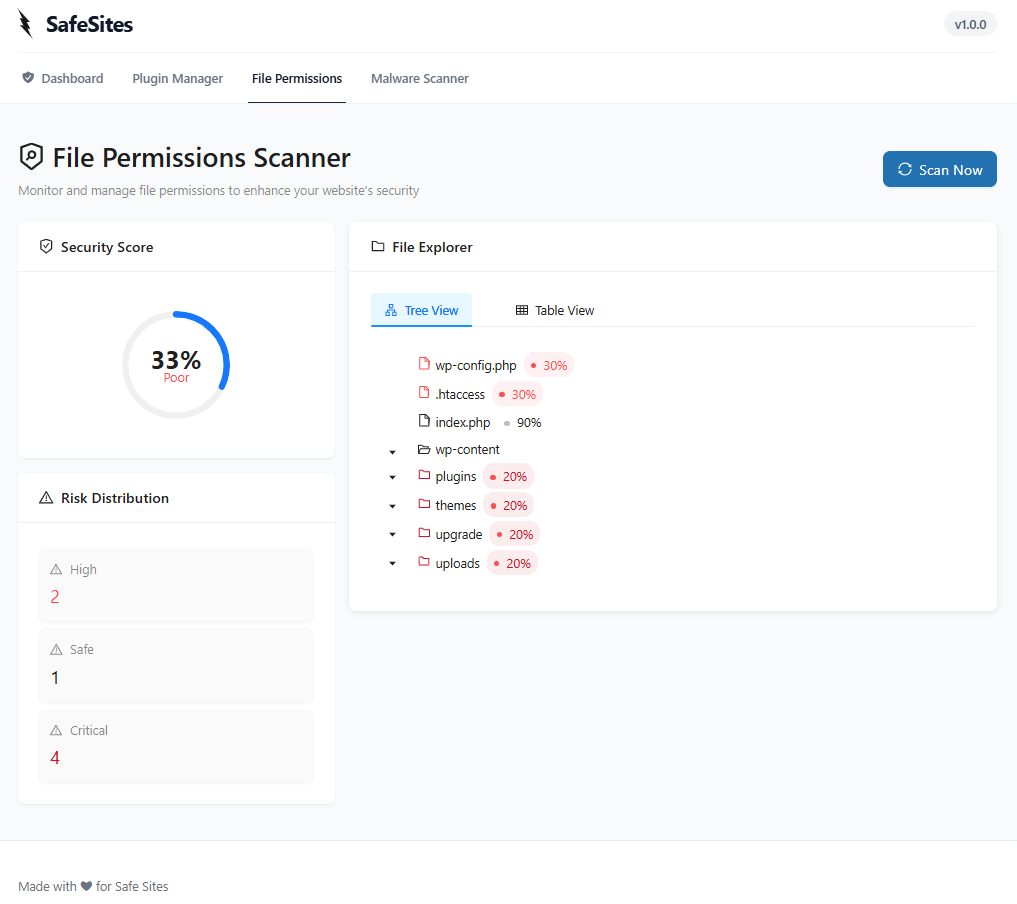The width and height of the screenshot is (1017, 904).
Task: Click the SafeSites lightning logo icon
Action: (25, 24)
